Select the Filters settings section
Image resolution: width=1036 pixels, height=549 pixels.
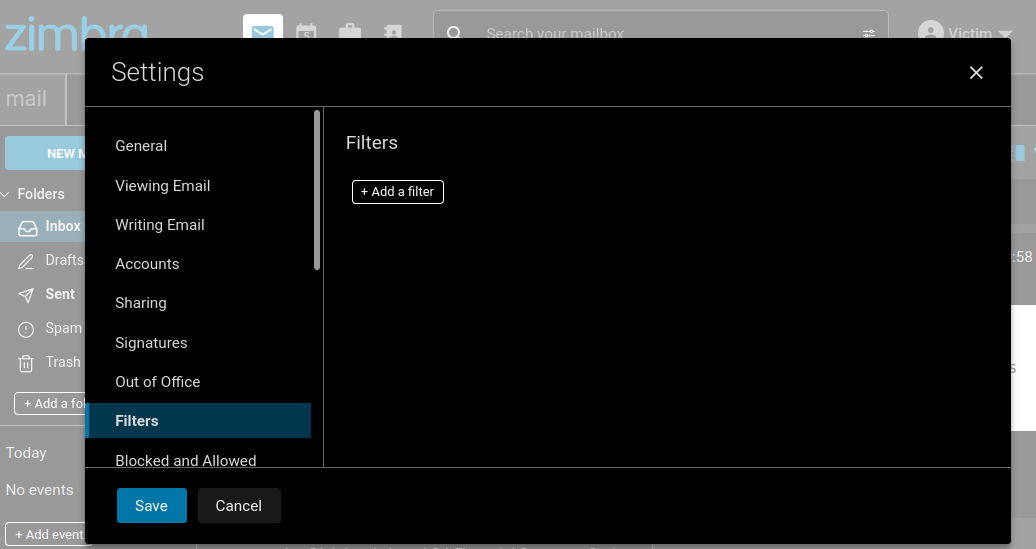coord(198,420)
